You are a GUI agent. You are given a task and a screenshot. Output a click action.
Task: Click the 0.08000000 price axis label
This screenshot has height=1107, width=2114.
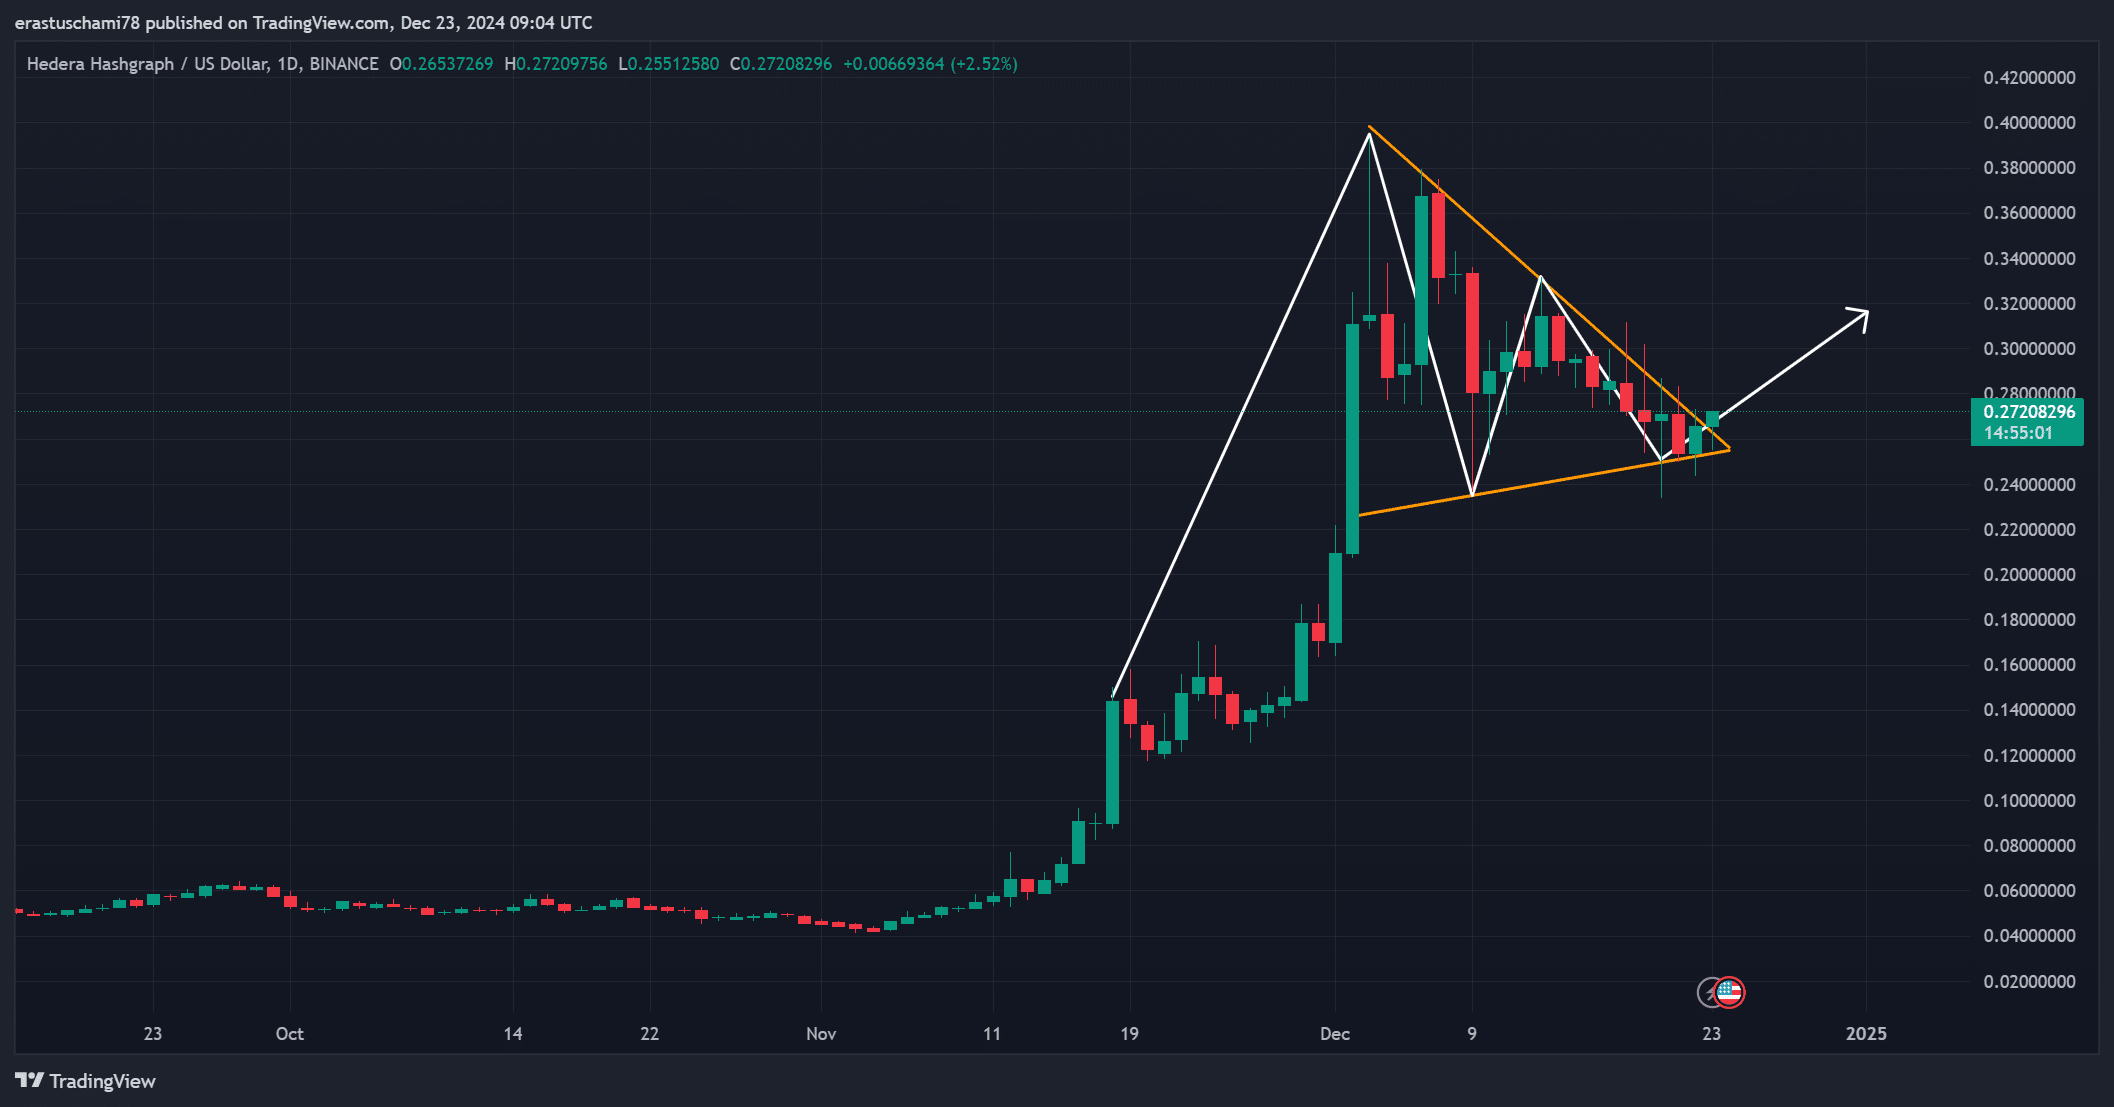(2030, 846)
